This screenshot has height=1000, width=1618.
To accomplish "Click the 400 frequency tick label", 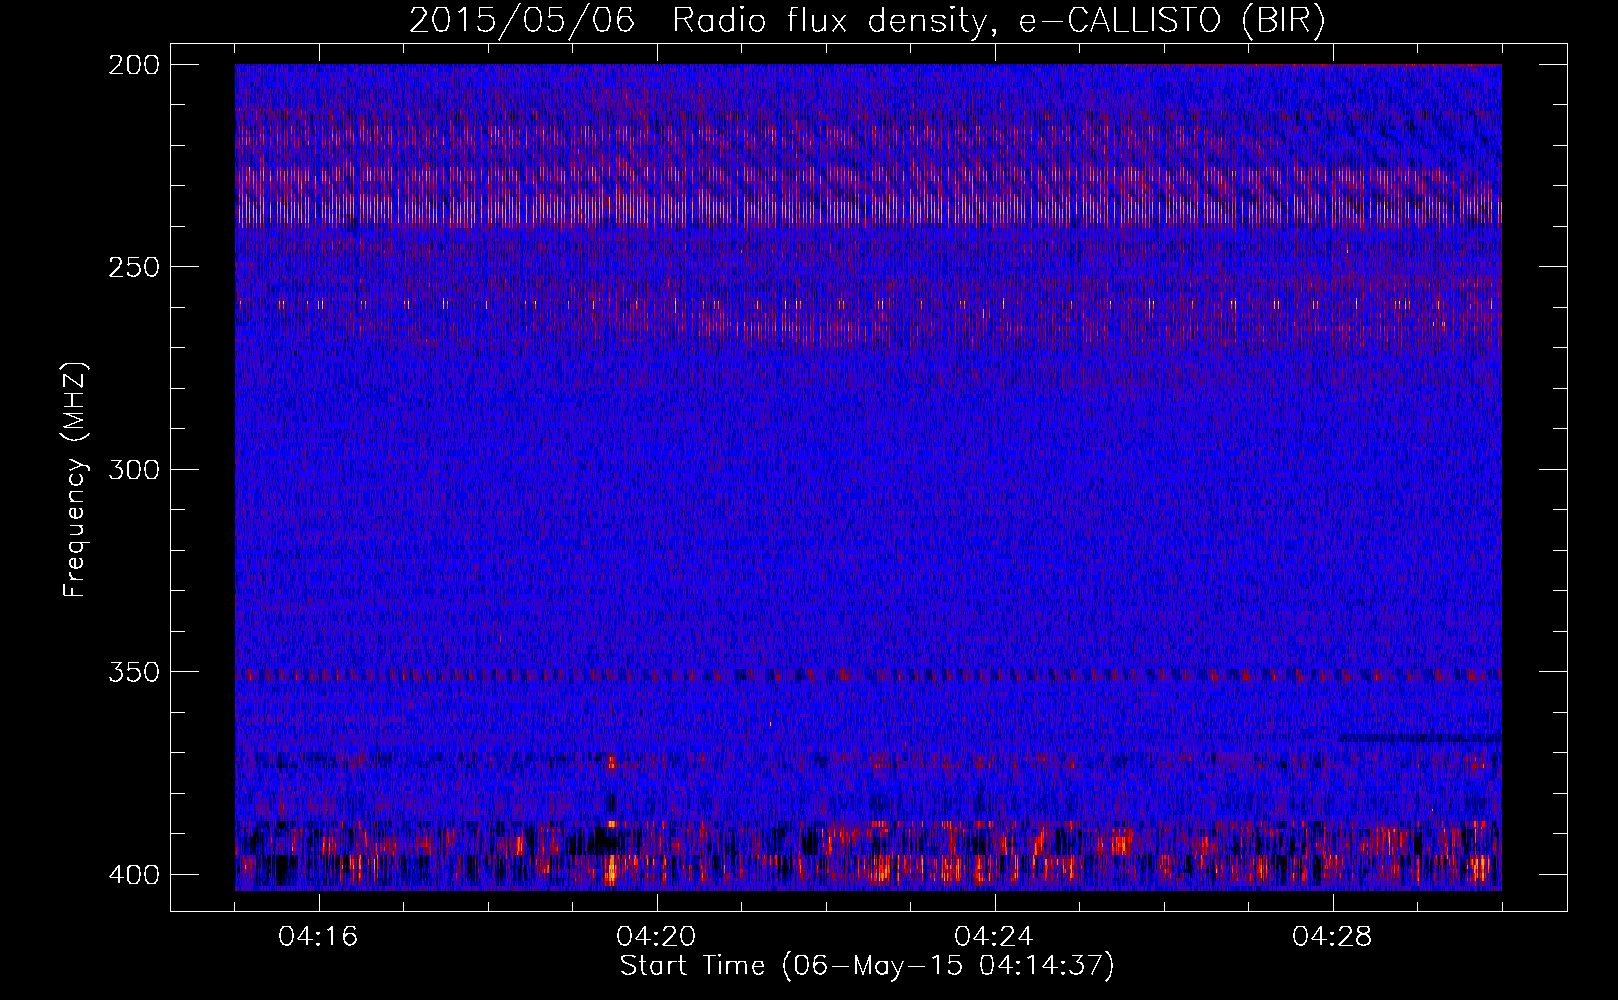I will (x=133, y=875).
